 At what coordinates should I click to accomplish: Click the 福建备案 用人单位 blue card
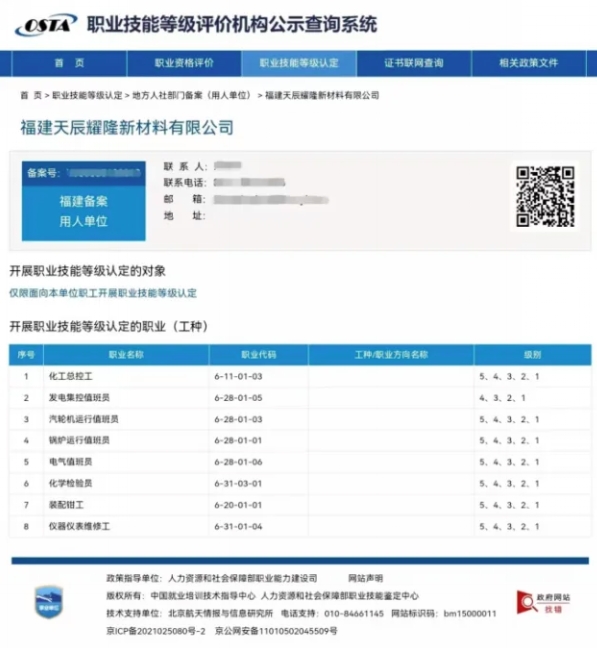83,201
